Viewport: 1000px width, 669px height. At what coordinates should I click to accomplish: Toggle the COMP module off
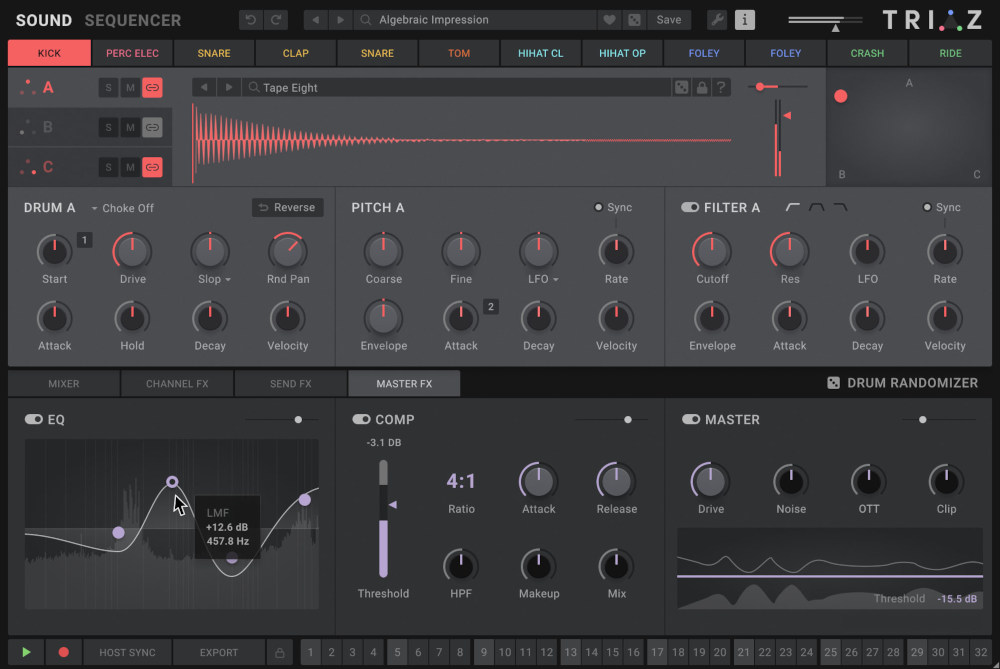(362, 420)
